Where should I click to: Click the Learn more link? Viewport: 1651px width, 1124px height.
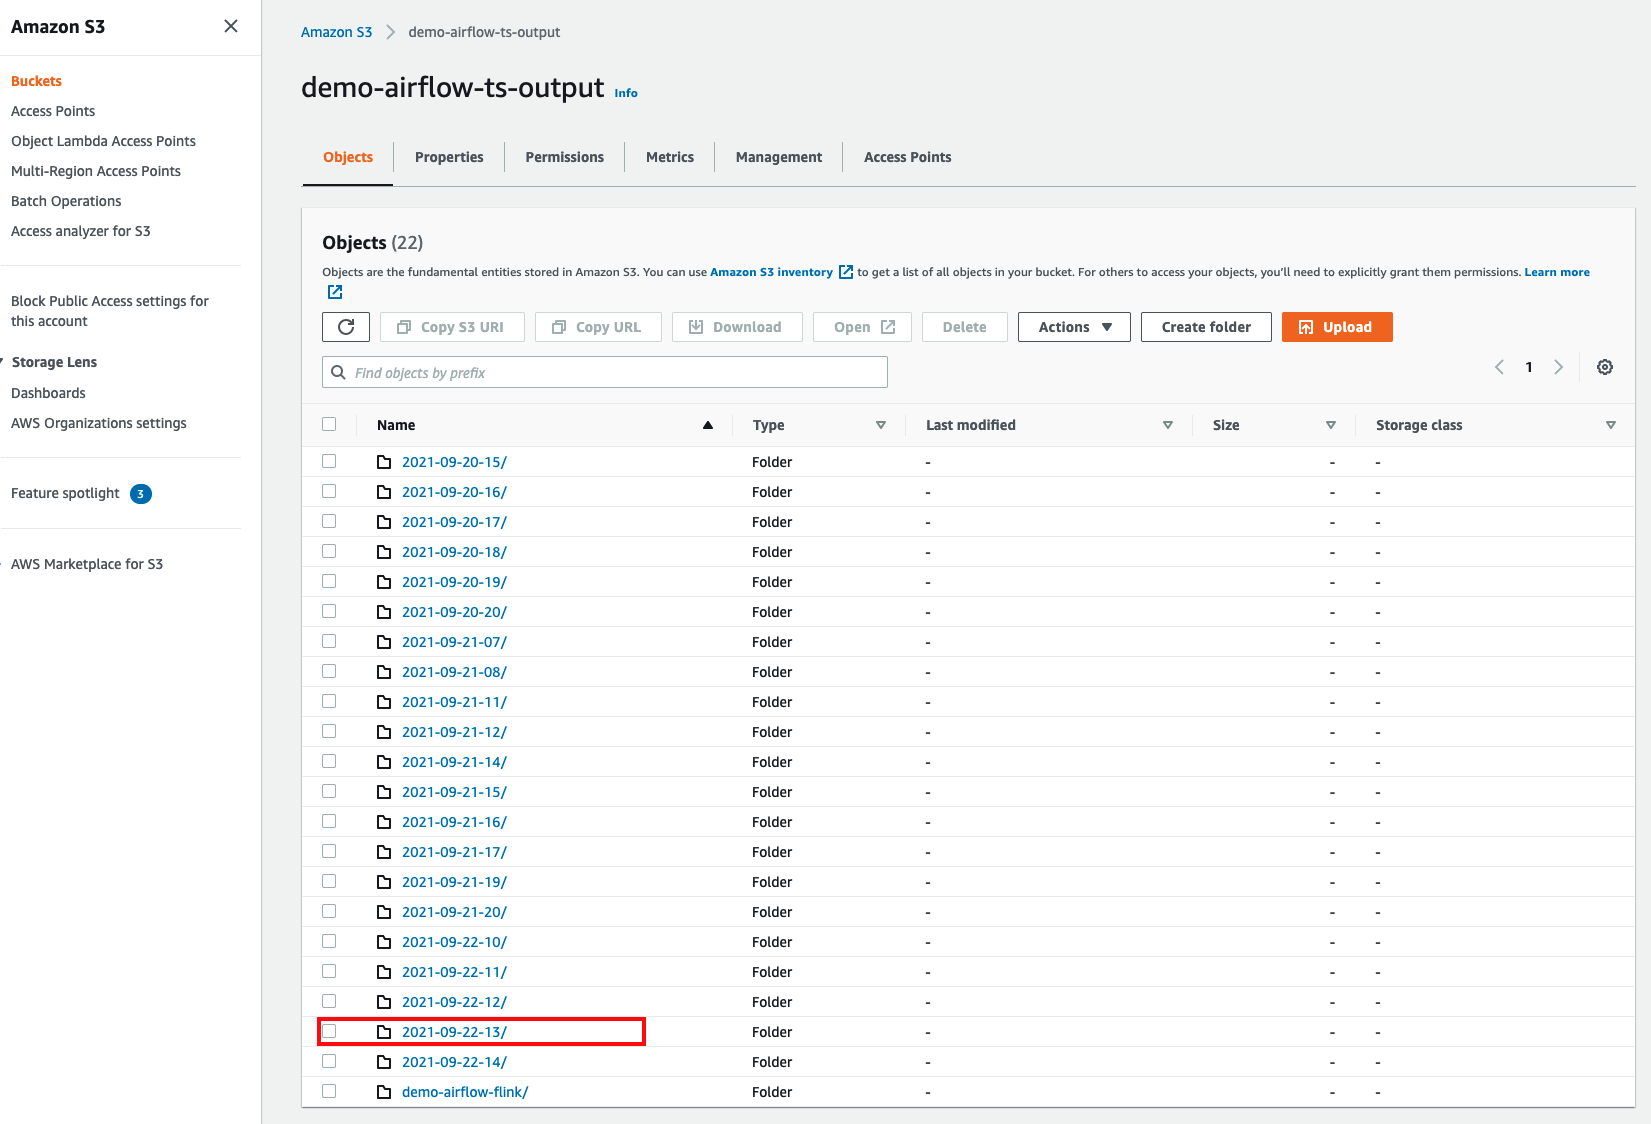(1557, 272)
